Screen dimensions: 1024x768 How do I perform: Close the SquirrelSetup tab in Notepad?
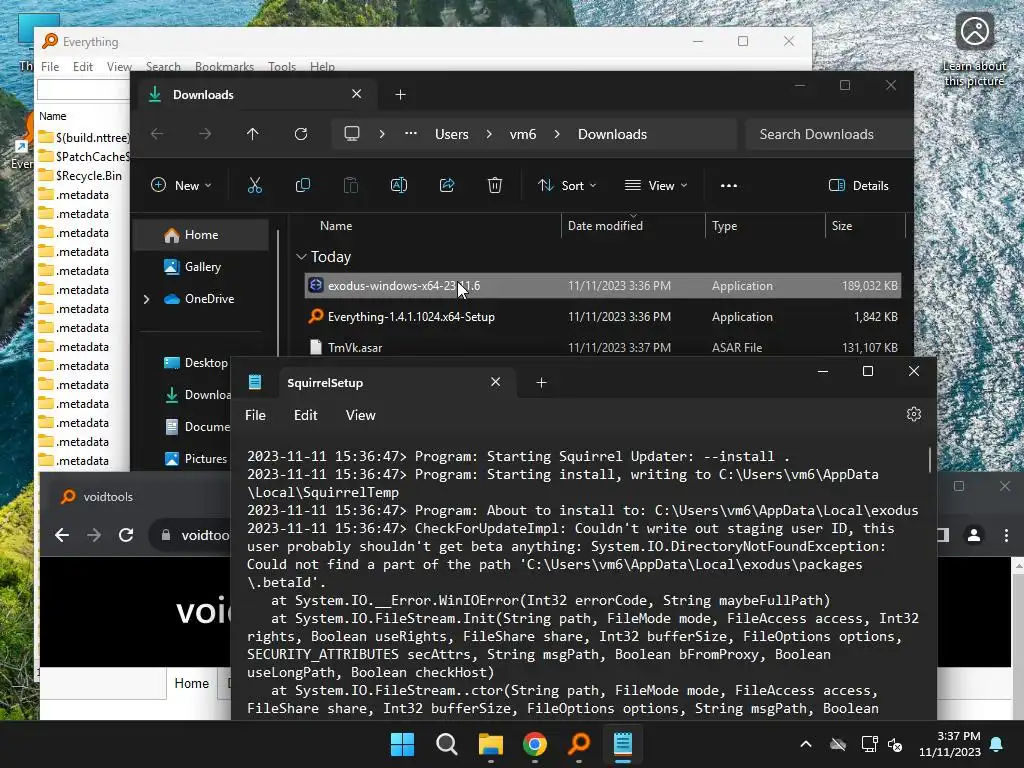[x=496, y=382]
